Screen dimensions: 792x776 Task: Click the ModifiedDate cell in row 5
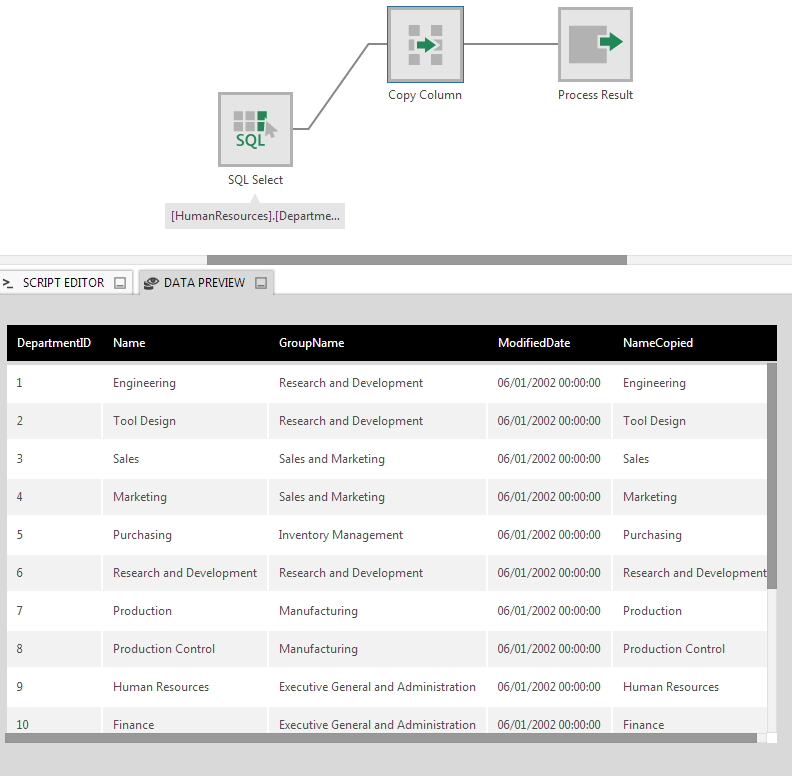click(549, 535)
